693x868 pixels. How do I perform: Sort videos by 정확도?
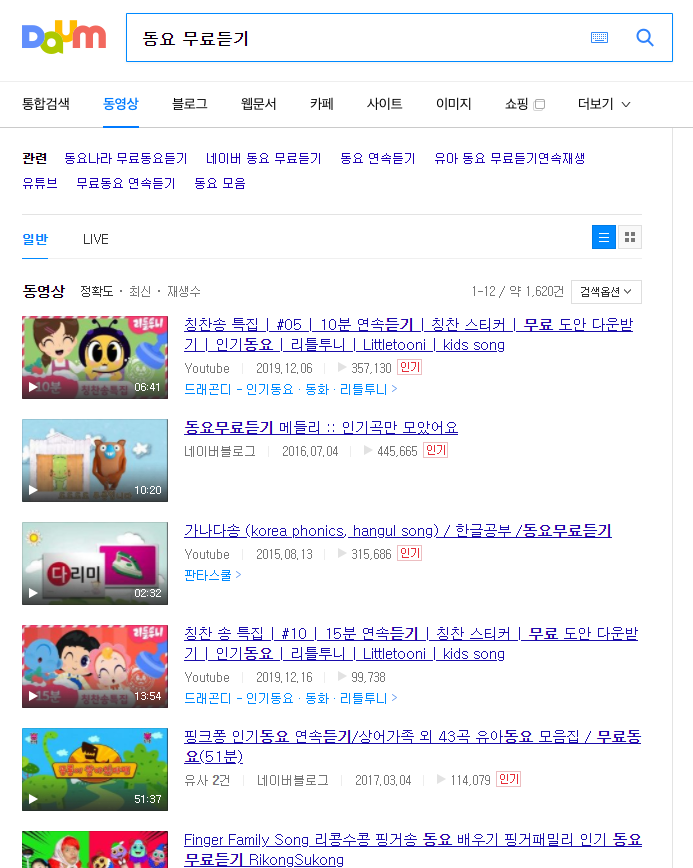click(x=97, y=291)
